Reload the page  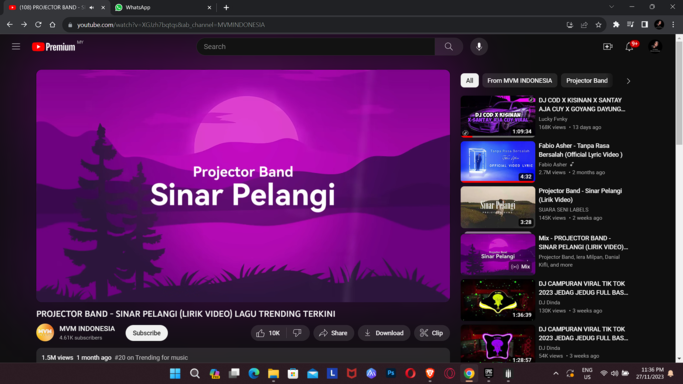coord(38,25)
